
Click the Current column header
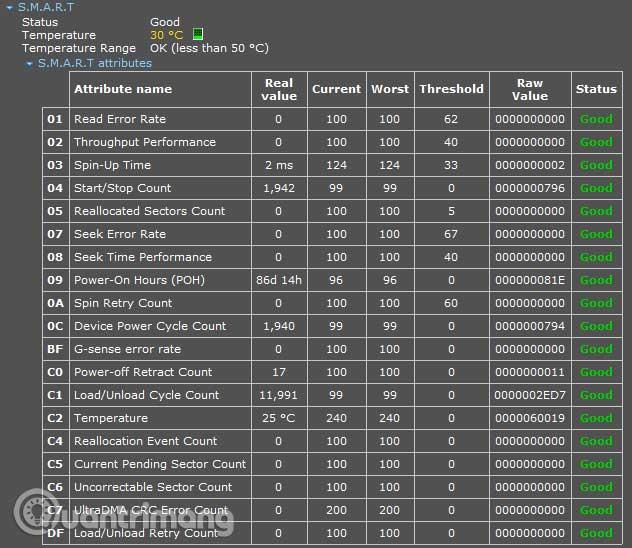337,89
